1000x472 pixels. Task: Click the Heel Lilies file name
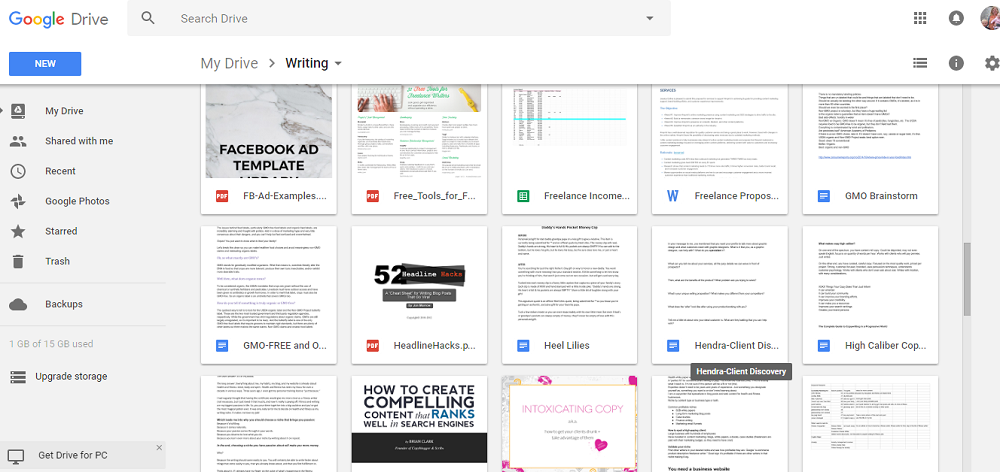pos(566,346)
